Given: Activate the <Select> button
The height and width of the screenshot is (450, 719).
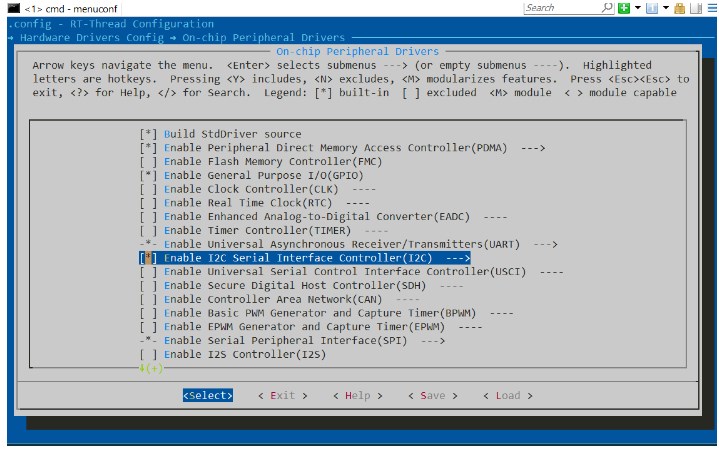Looking at the screenshot, I should tap(208, 395).
